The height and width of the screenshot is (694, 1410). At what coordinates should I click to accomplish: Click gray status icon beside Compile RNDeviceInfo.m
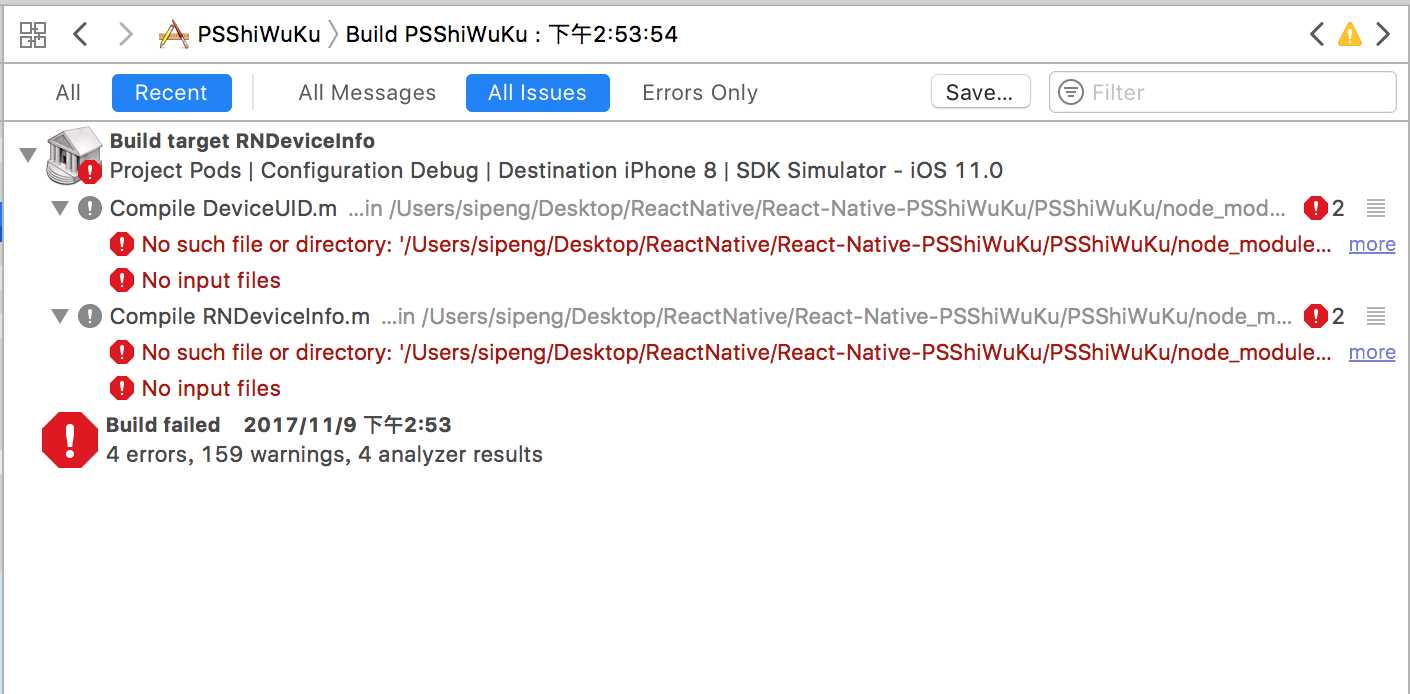point(90,316)
